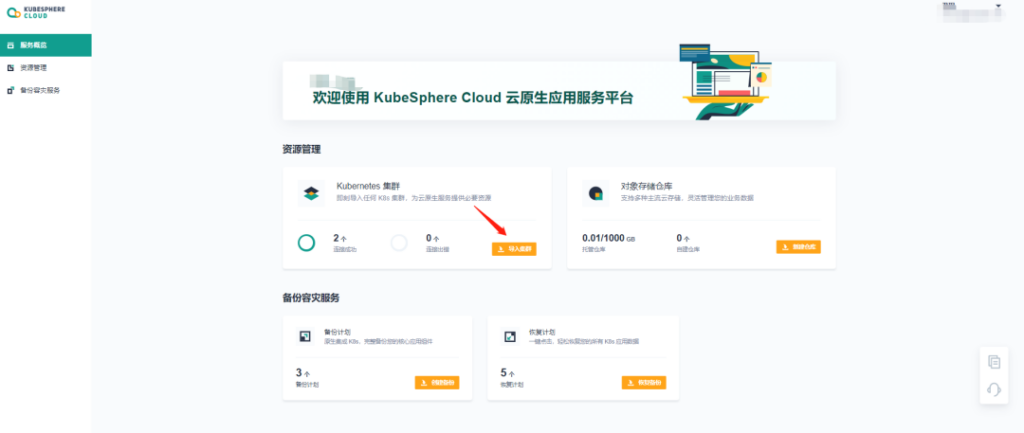Click the 导入集群 button
This screenshot has height=433, width=1024.
pos(514,249)
